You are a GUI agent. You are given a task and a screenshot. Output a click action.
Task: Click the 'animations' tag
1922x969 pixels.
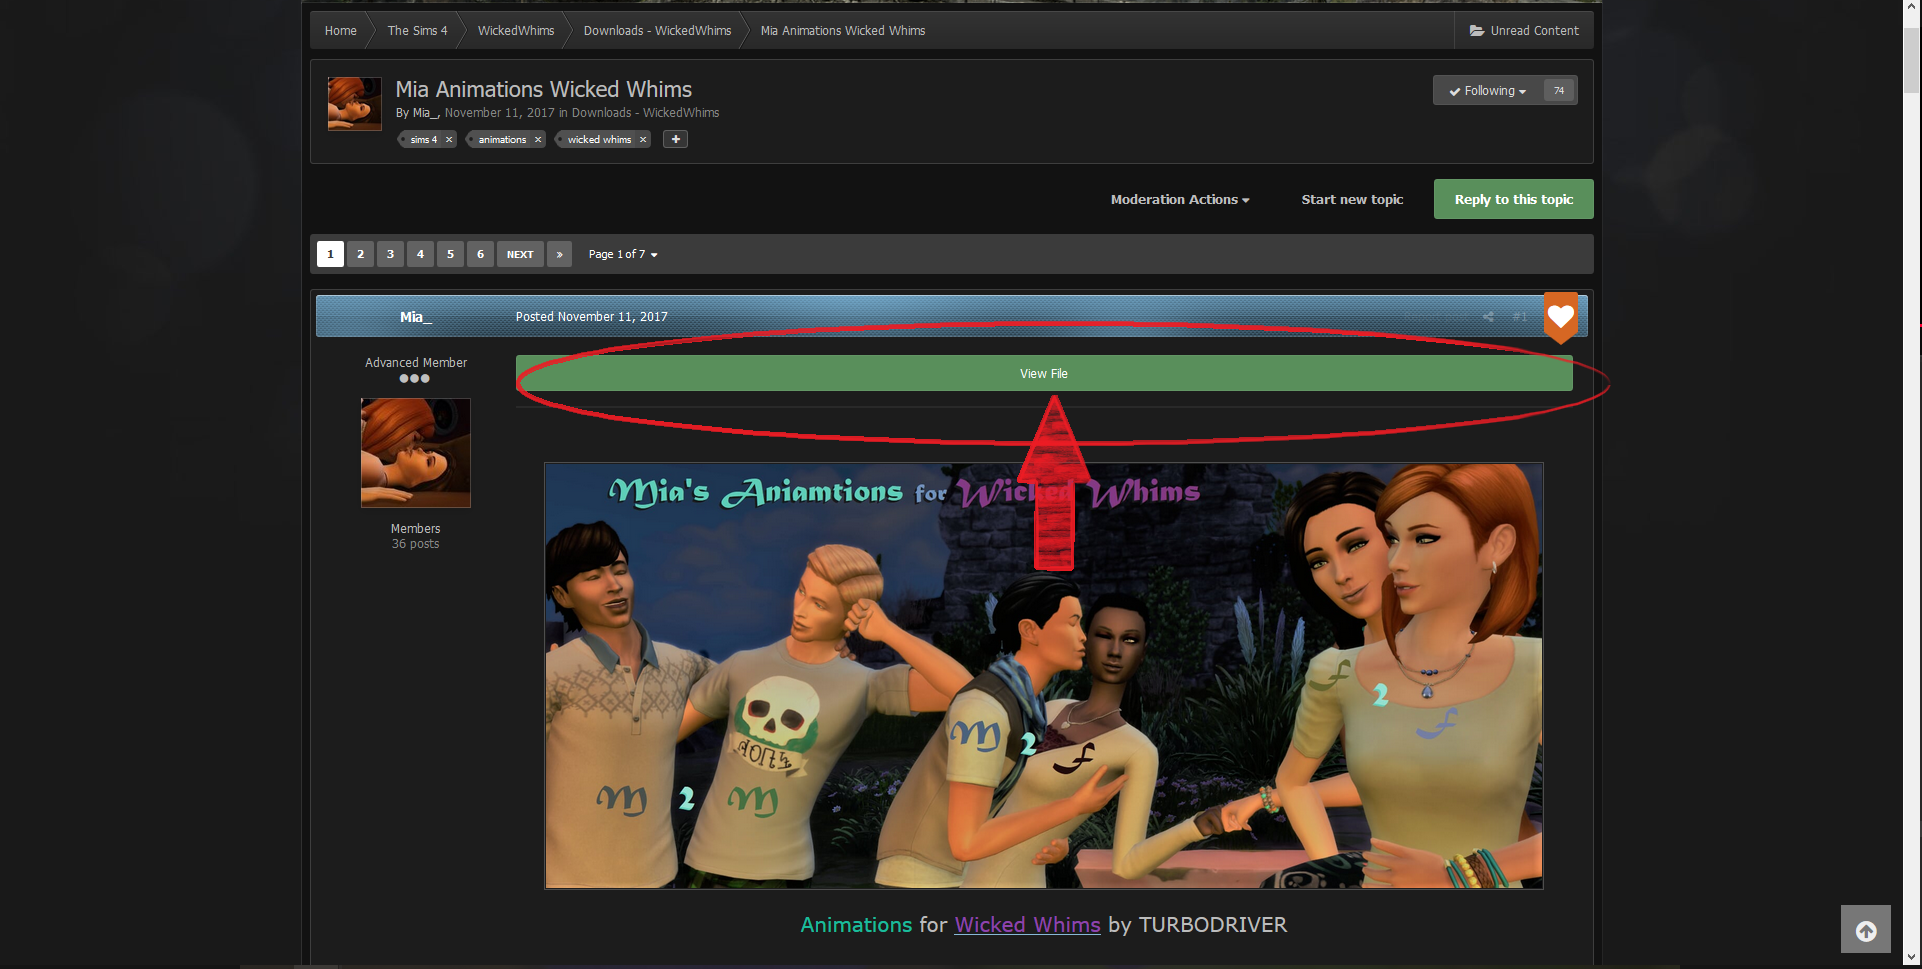[502, 140]
